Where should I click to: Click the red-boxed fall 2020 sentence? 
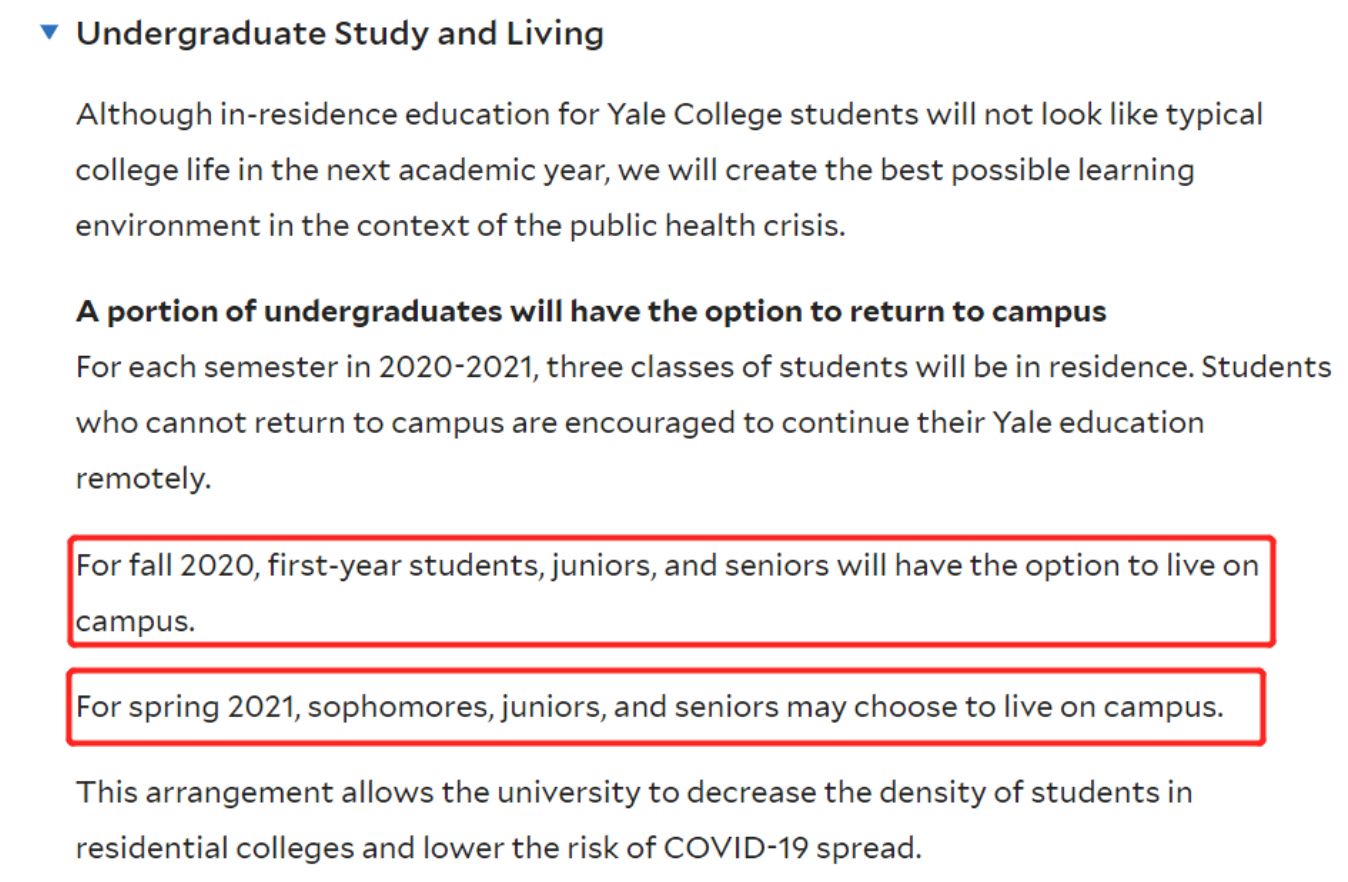click(x=667, y=567)
